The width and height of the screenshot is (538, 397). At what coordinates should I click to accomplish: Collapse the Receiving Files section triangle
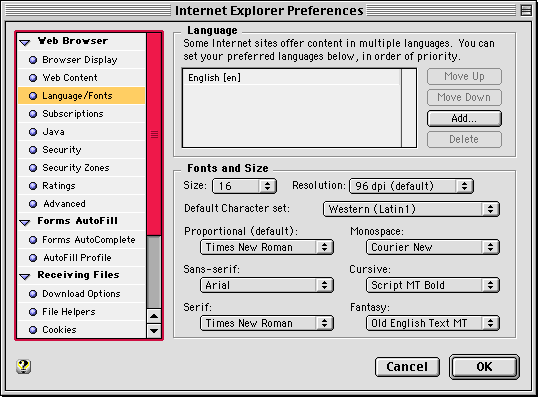[25, 276]
